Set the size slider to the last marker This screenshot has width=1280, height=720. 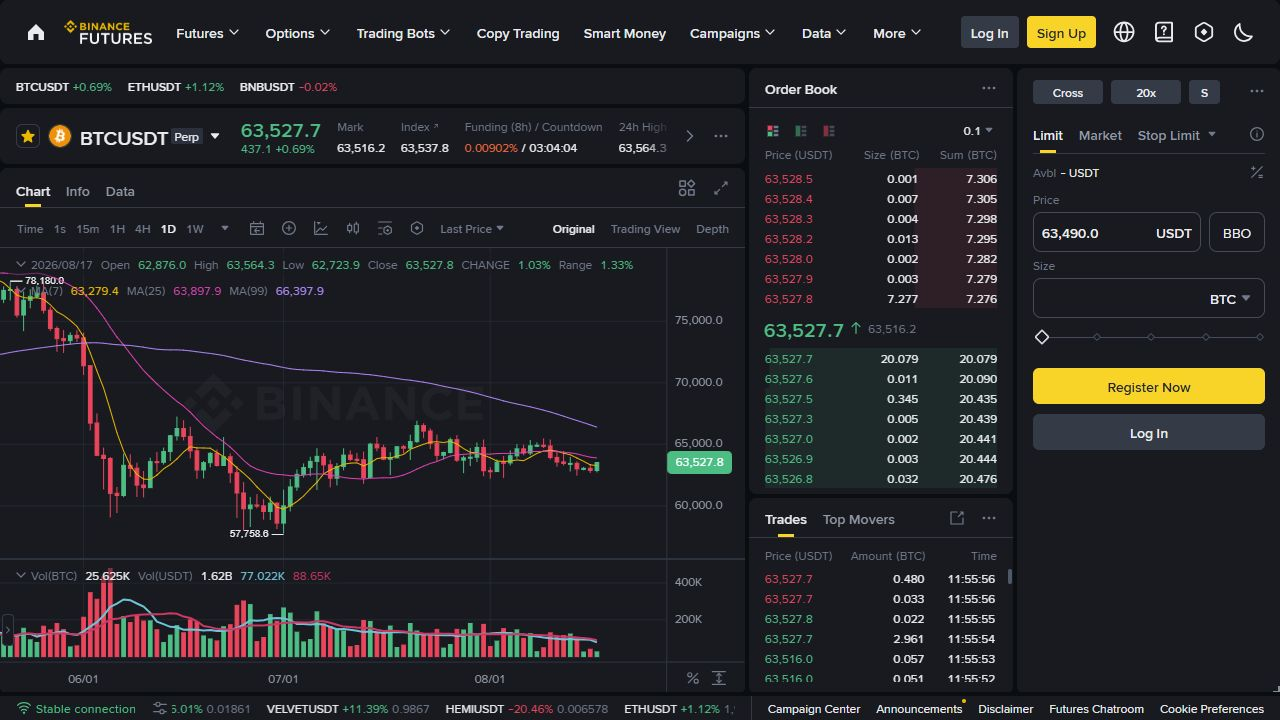click(x=1260, y=337)
